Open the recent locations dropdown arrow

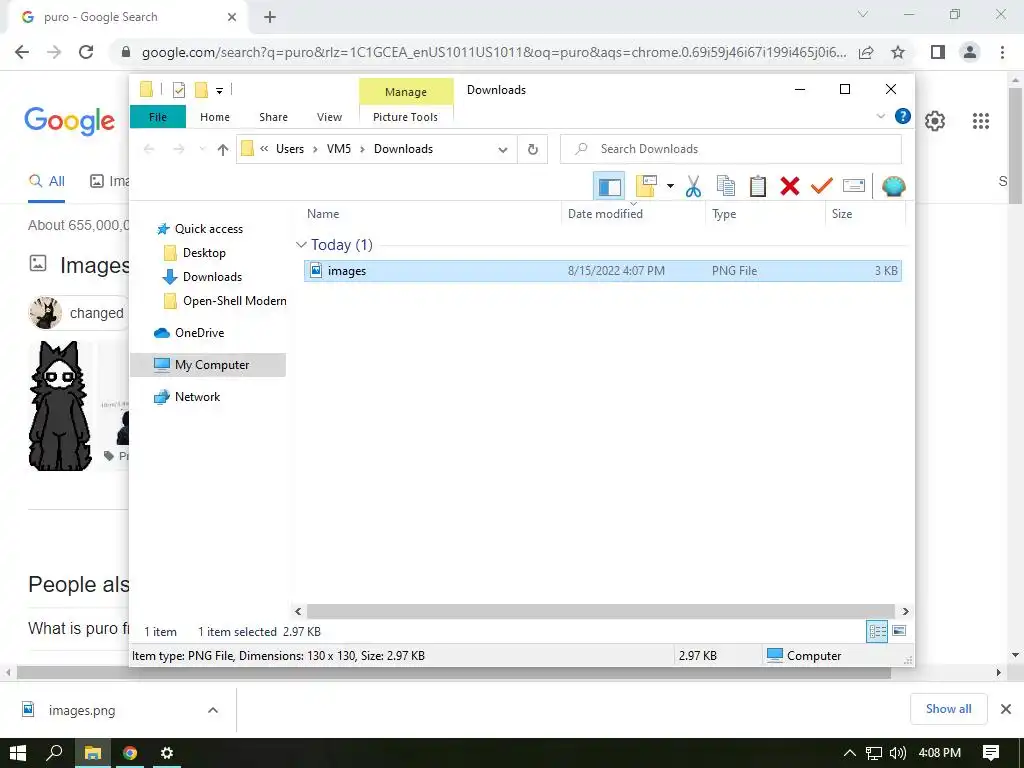click(x=202, y=150)
